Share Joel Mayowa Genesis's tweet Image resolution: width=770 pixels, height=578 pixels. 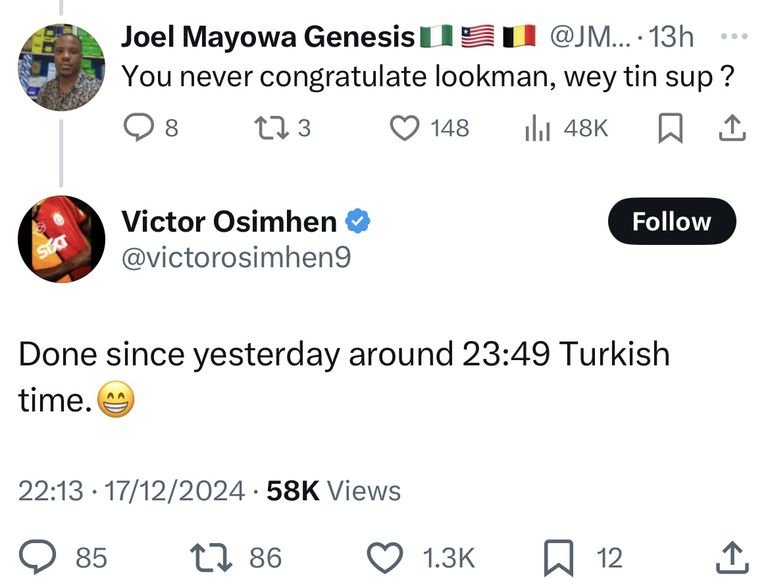tap(732, 128)
